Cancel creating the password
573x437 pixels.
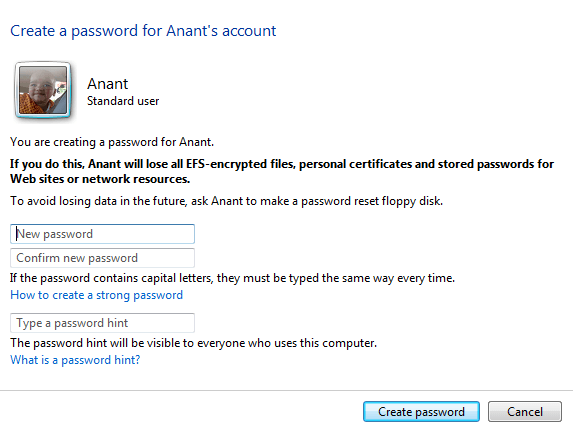click(525, 412)
